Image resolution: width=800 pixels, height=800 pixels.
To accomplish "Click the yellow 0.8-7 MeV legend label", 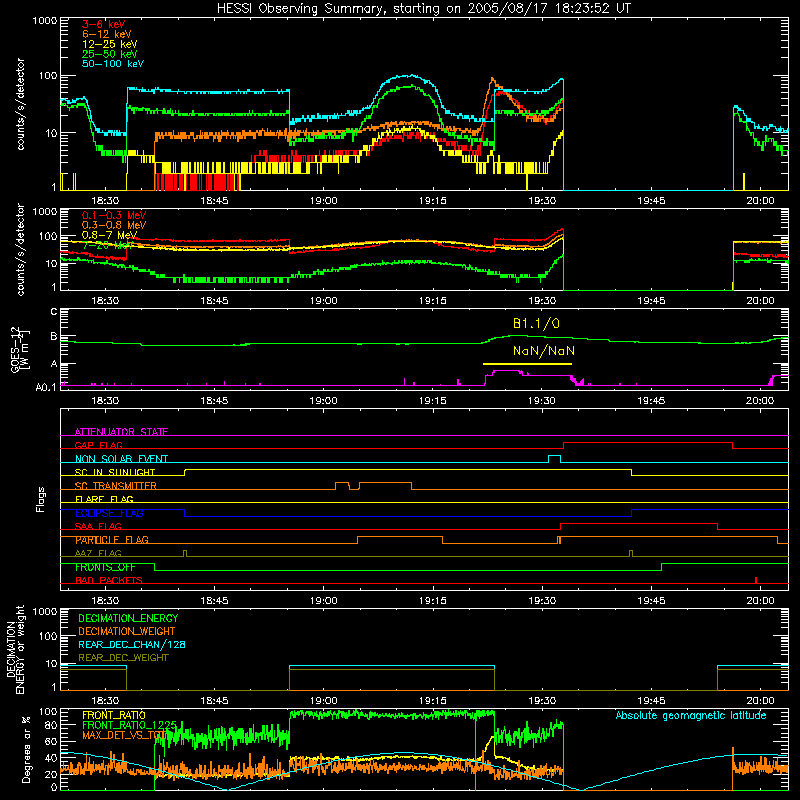I will (109, 235).
